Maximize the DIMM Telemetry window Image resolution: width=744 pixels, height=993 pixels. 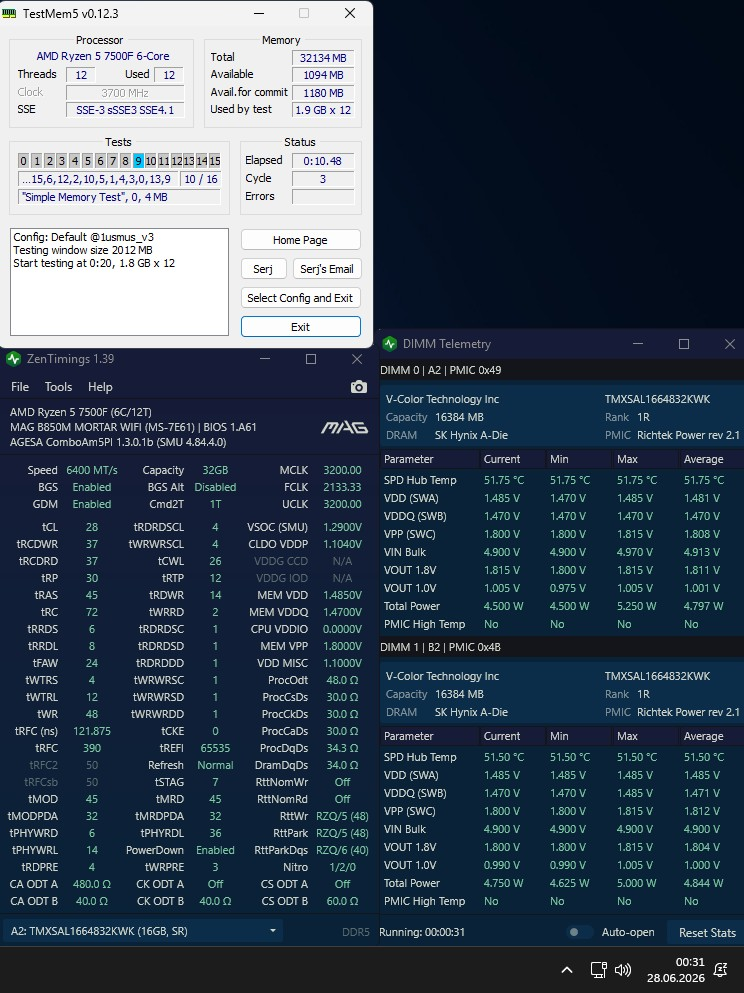coord(684,344)
